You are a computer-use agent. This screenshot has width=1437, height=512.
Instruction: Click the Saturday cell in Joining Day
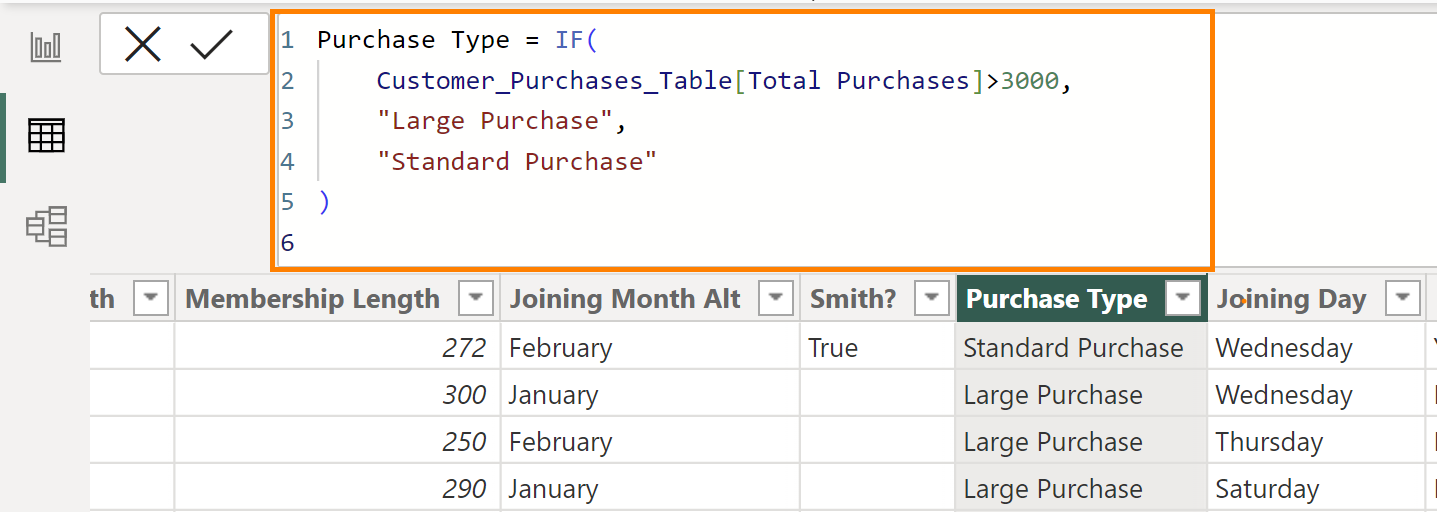click(1267, 489)
